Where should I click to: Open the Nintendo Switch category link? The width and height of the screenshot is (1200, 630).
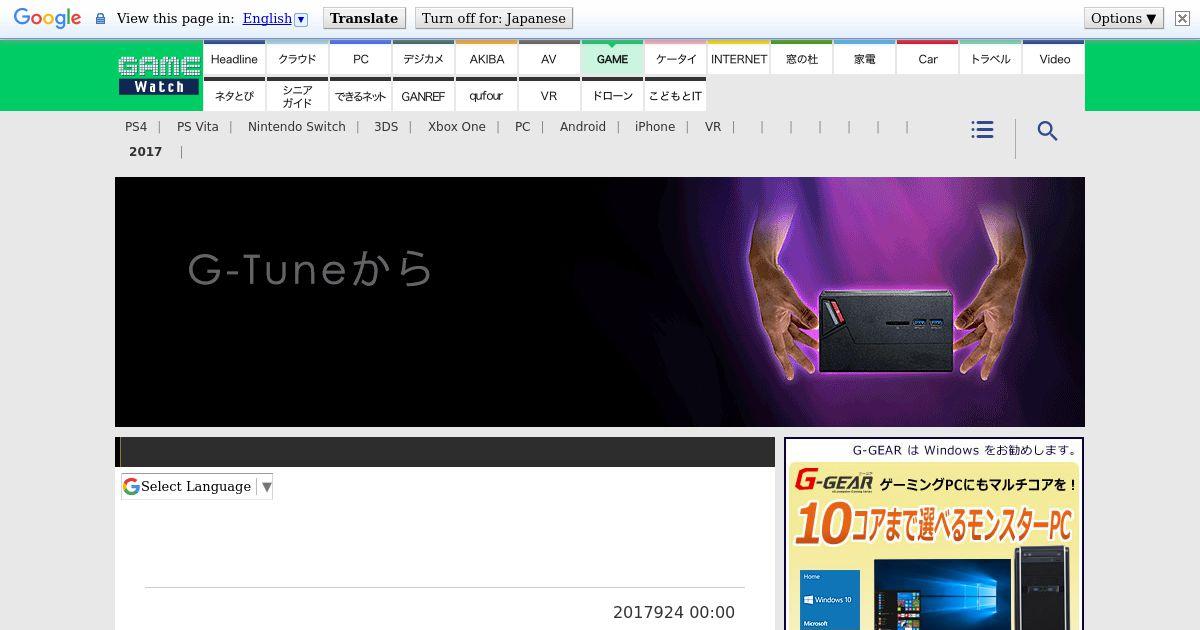coord(297,127)
